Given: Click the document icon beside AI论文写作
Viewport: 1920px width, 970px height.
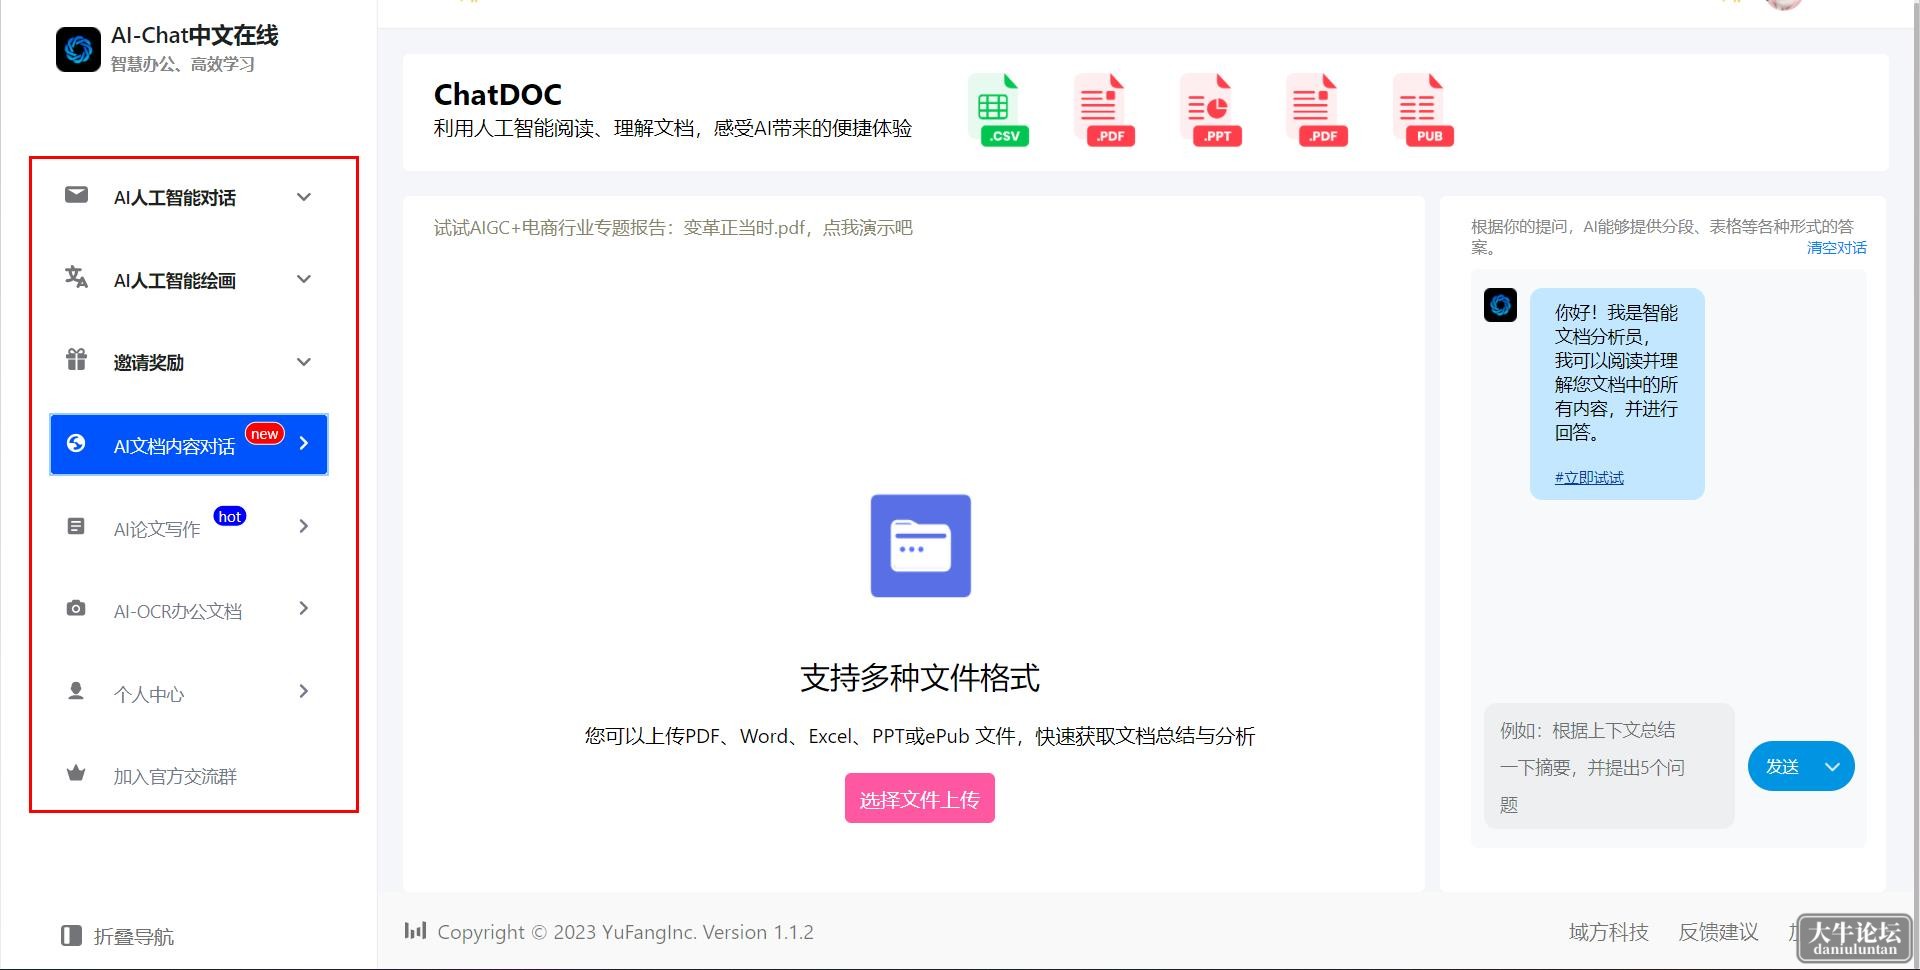Looking at the screenshot, I should tap(76, 526).
